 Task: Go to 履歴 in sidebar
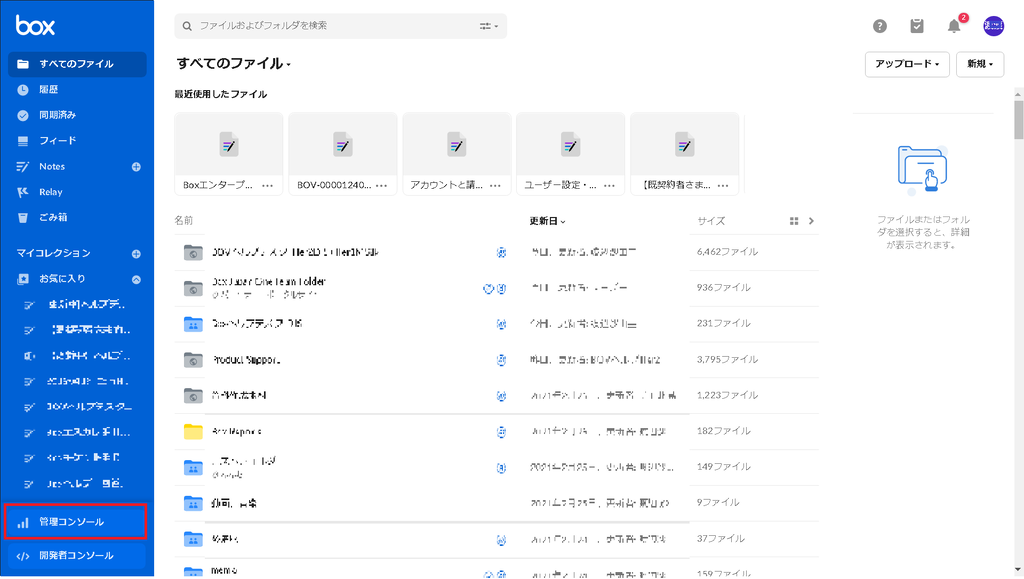(49, 89)
